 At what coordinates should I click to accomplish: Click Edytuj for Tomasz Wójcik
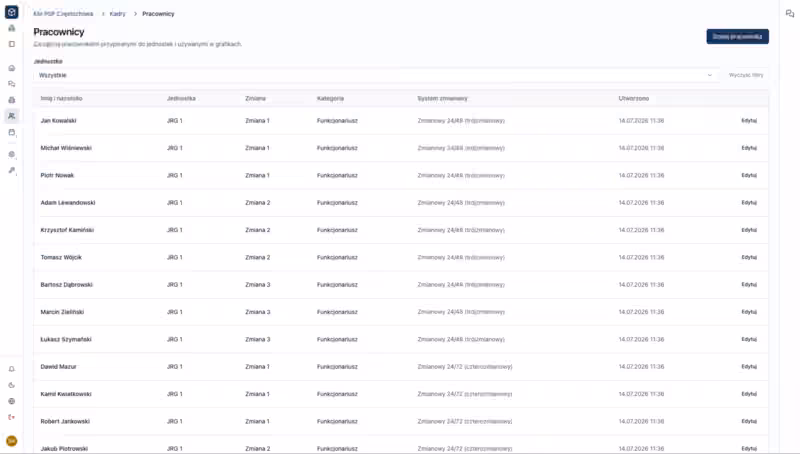point(749,258)
